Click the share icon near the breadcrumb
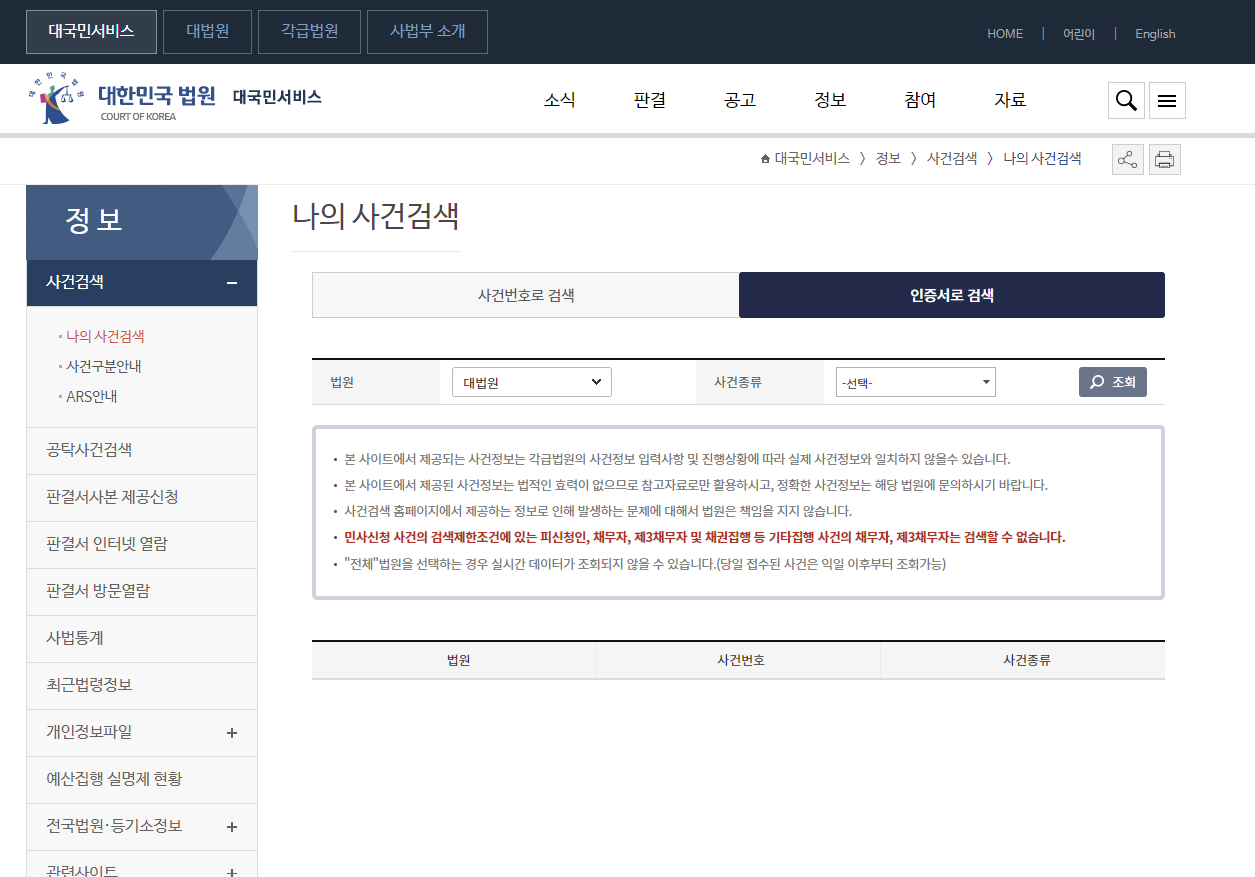 (x=1127, y=159)
